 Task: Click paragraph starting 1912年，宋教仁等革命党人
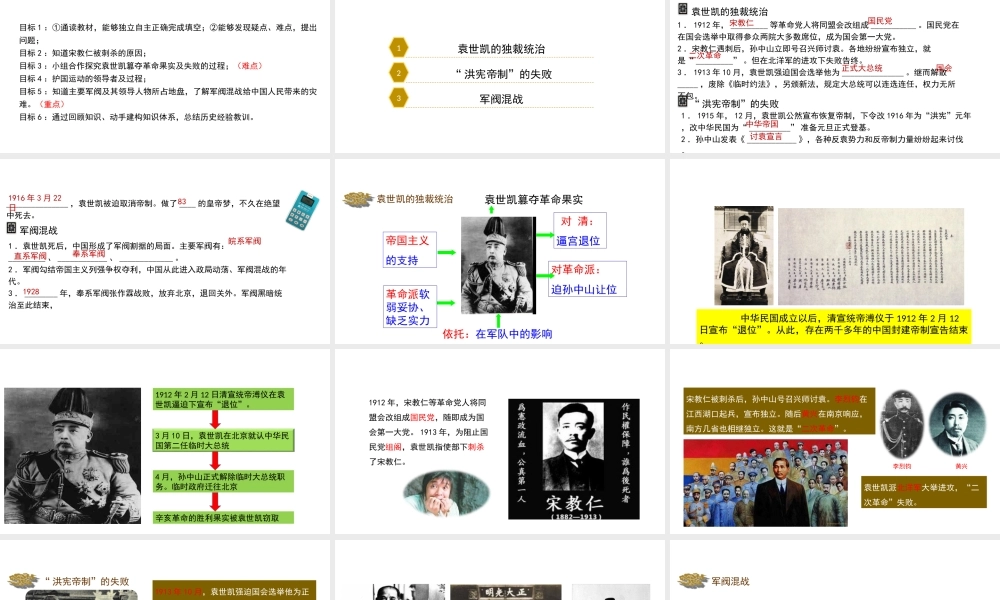coord(427,432)
